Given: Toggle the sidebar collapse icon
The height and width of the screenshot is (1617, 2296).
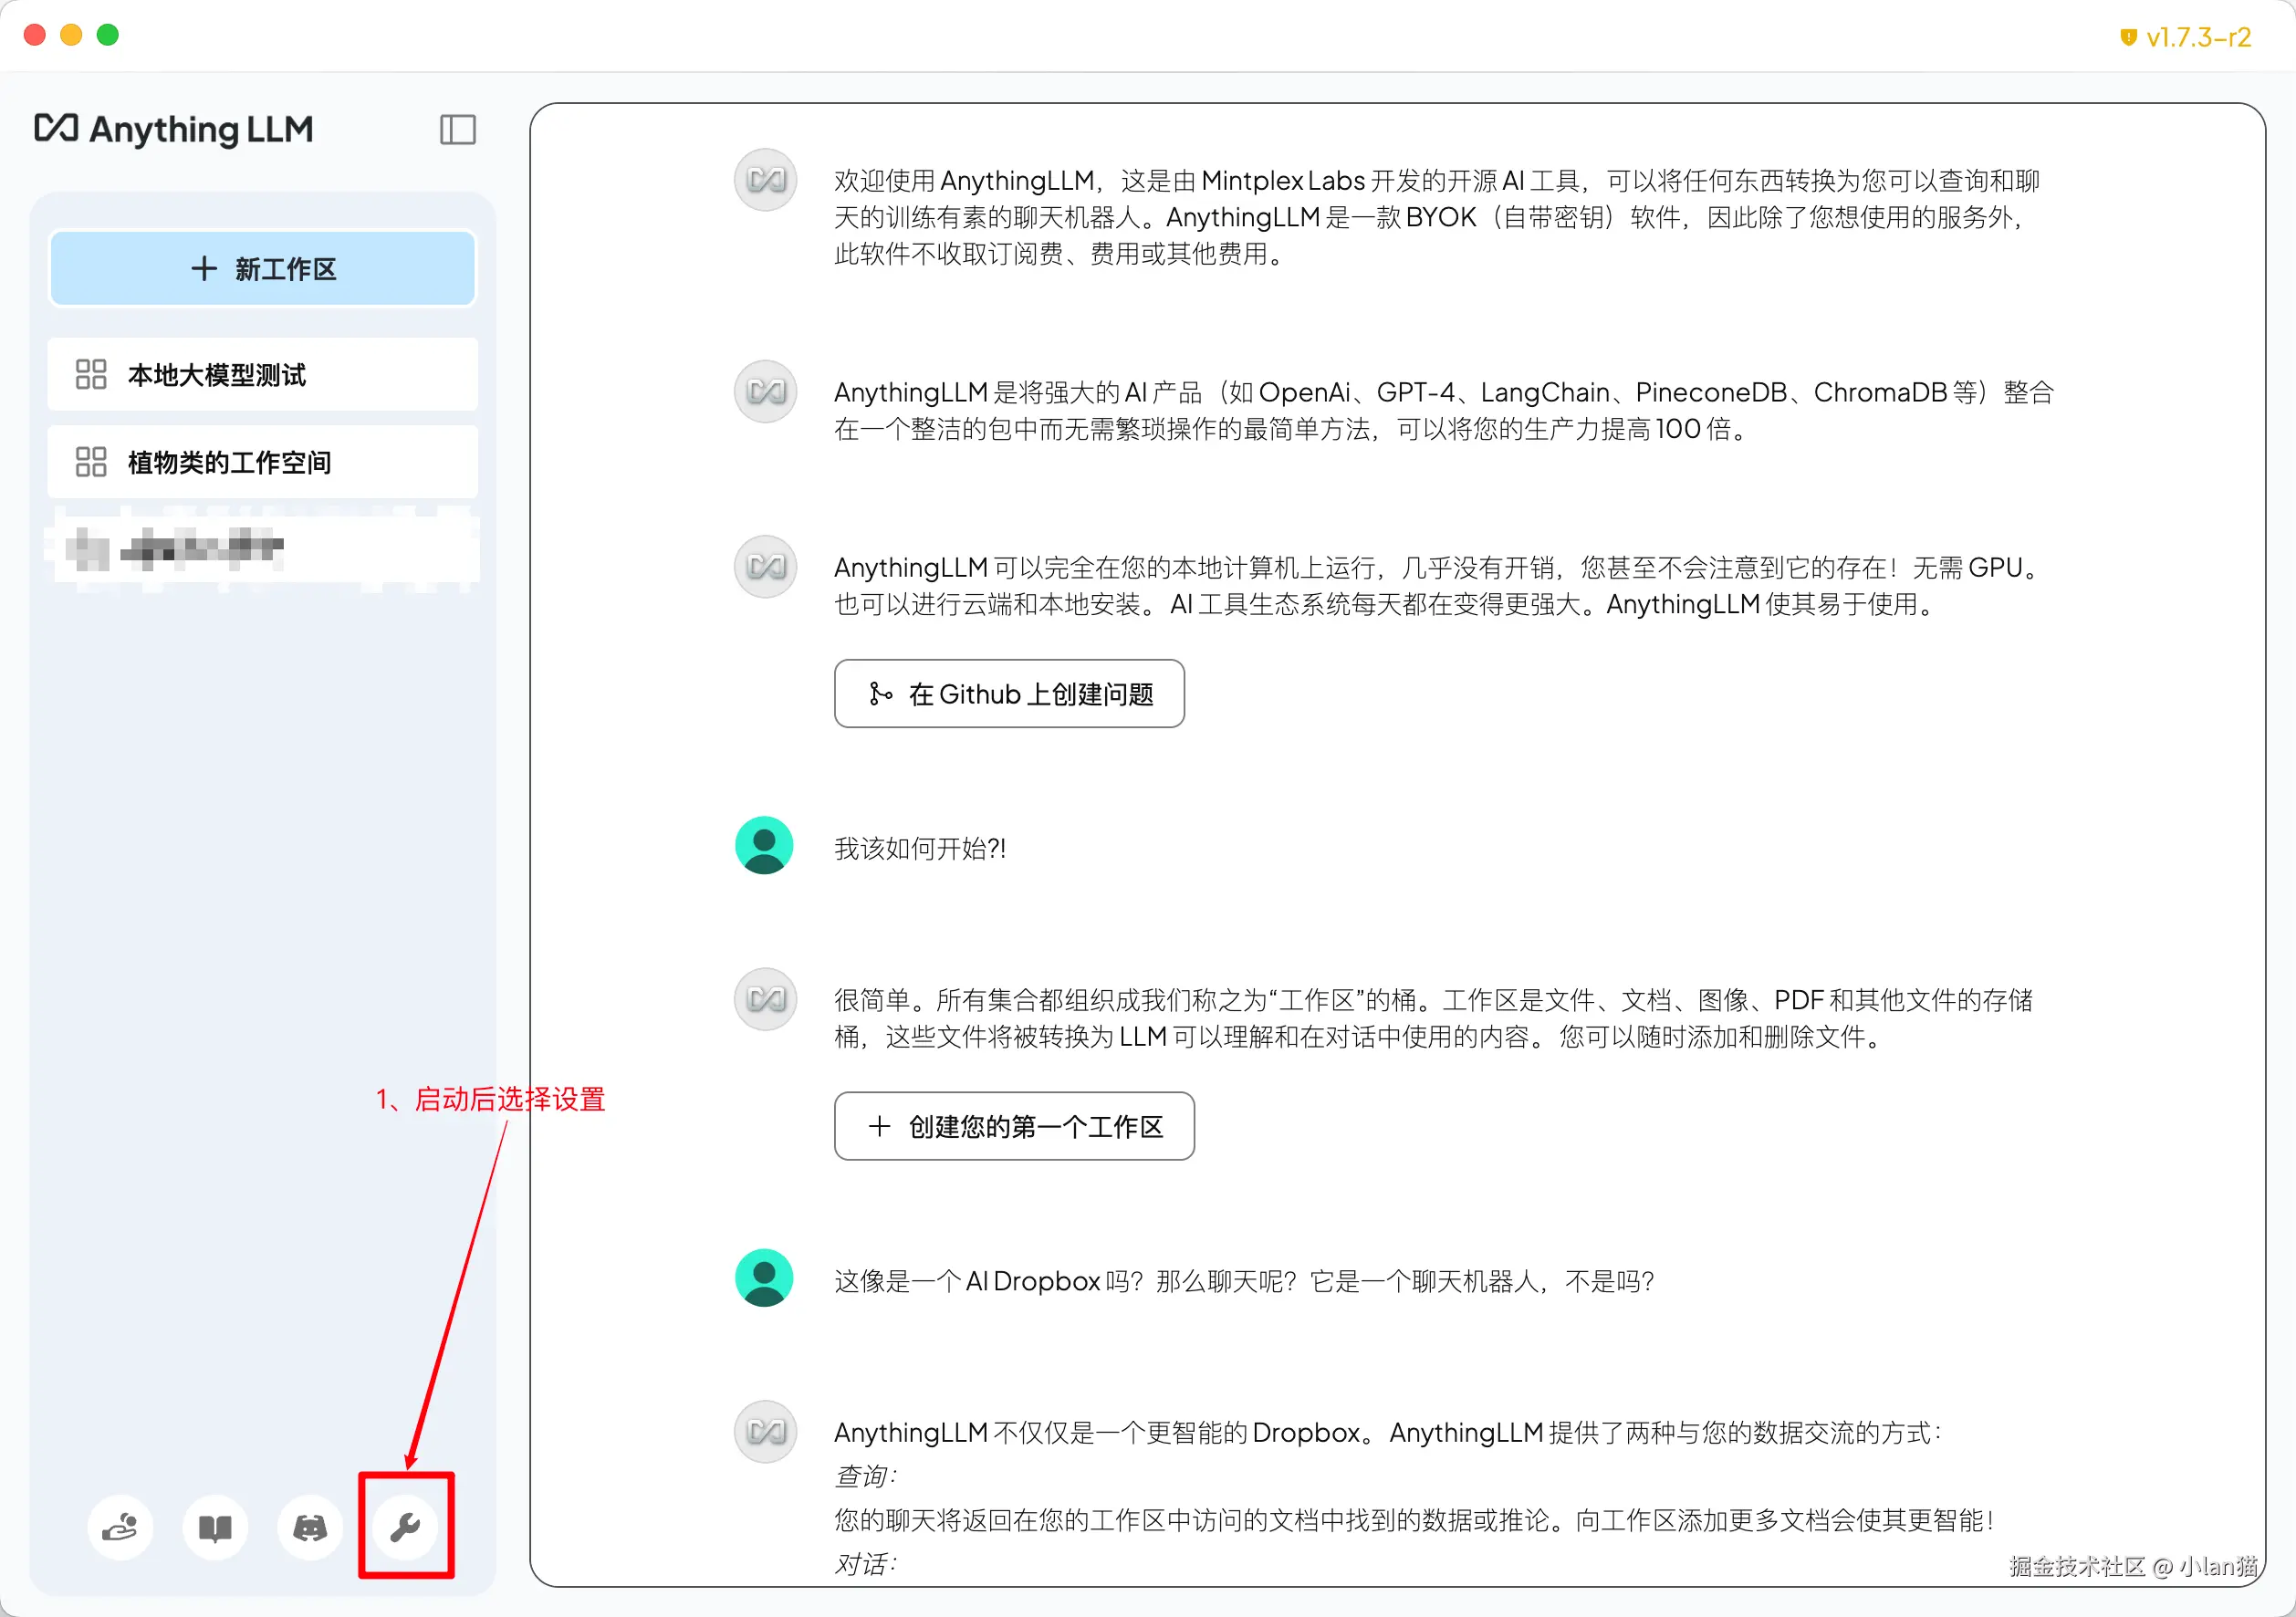Looking at the screenshot, I should tap(458, 130).
